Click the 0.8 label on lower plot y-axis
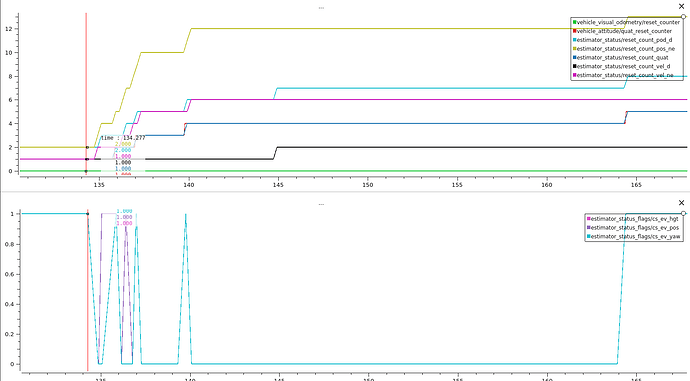This screenshot has width=690, height=381. 9,244
